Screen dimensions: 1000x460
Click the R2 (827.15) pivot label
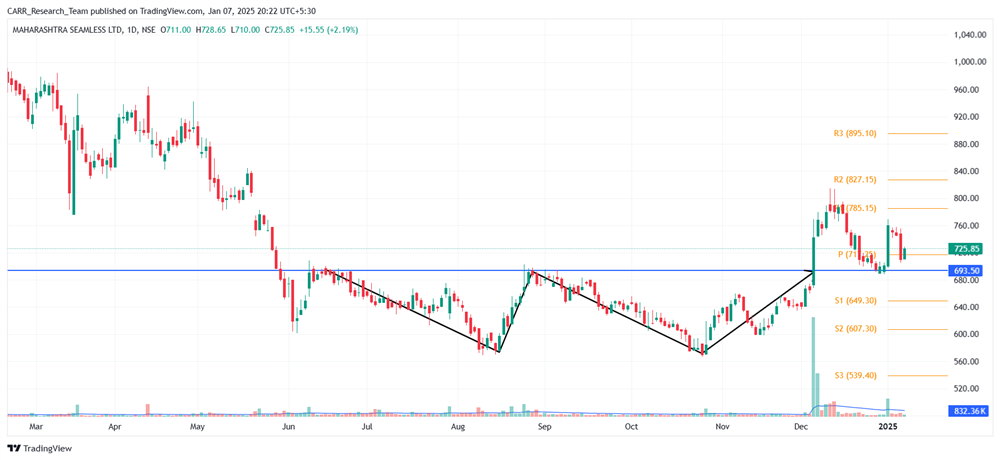(855, 180)
